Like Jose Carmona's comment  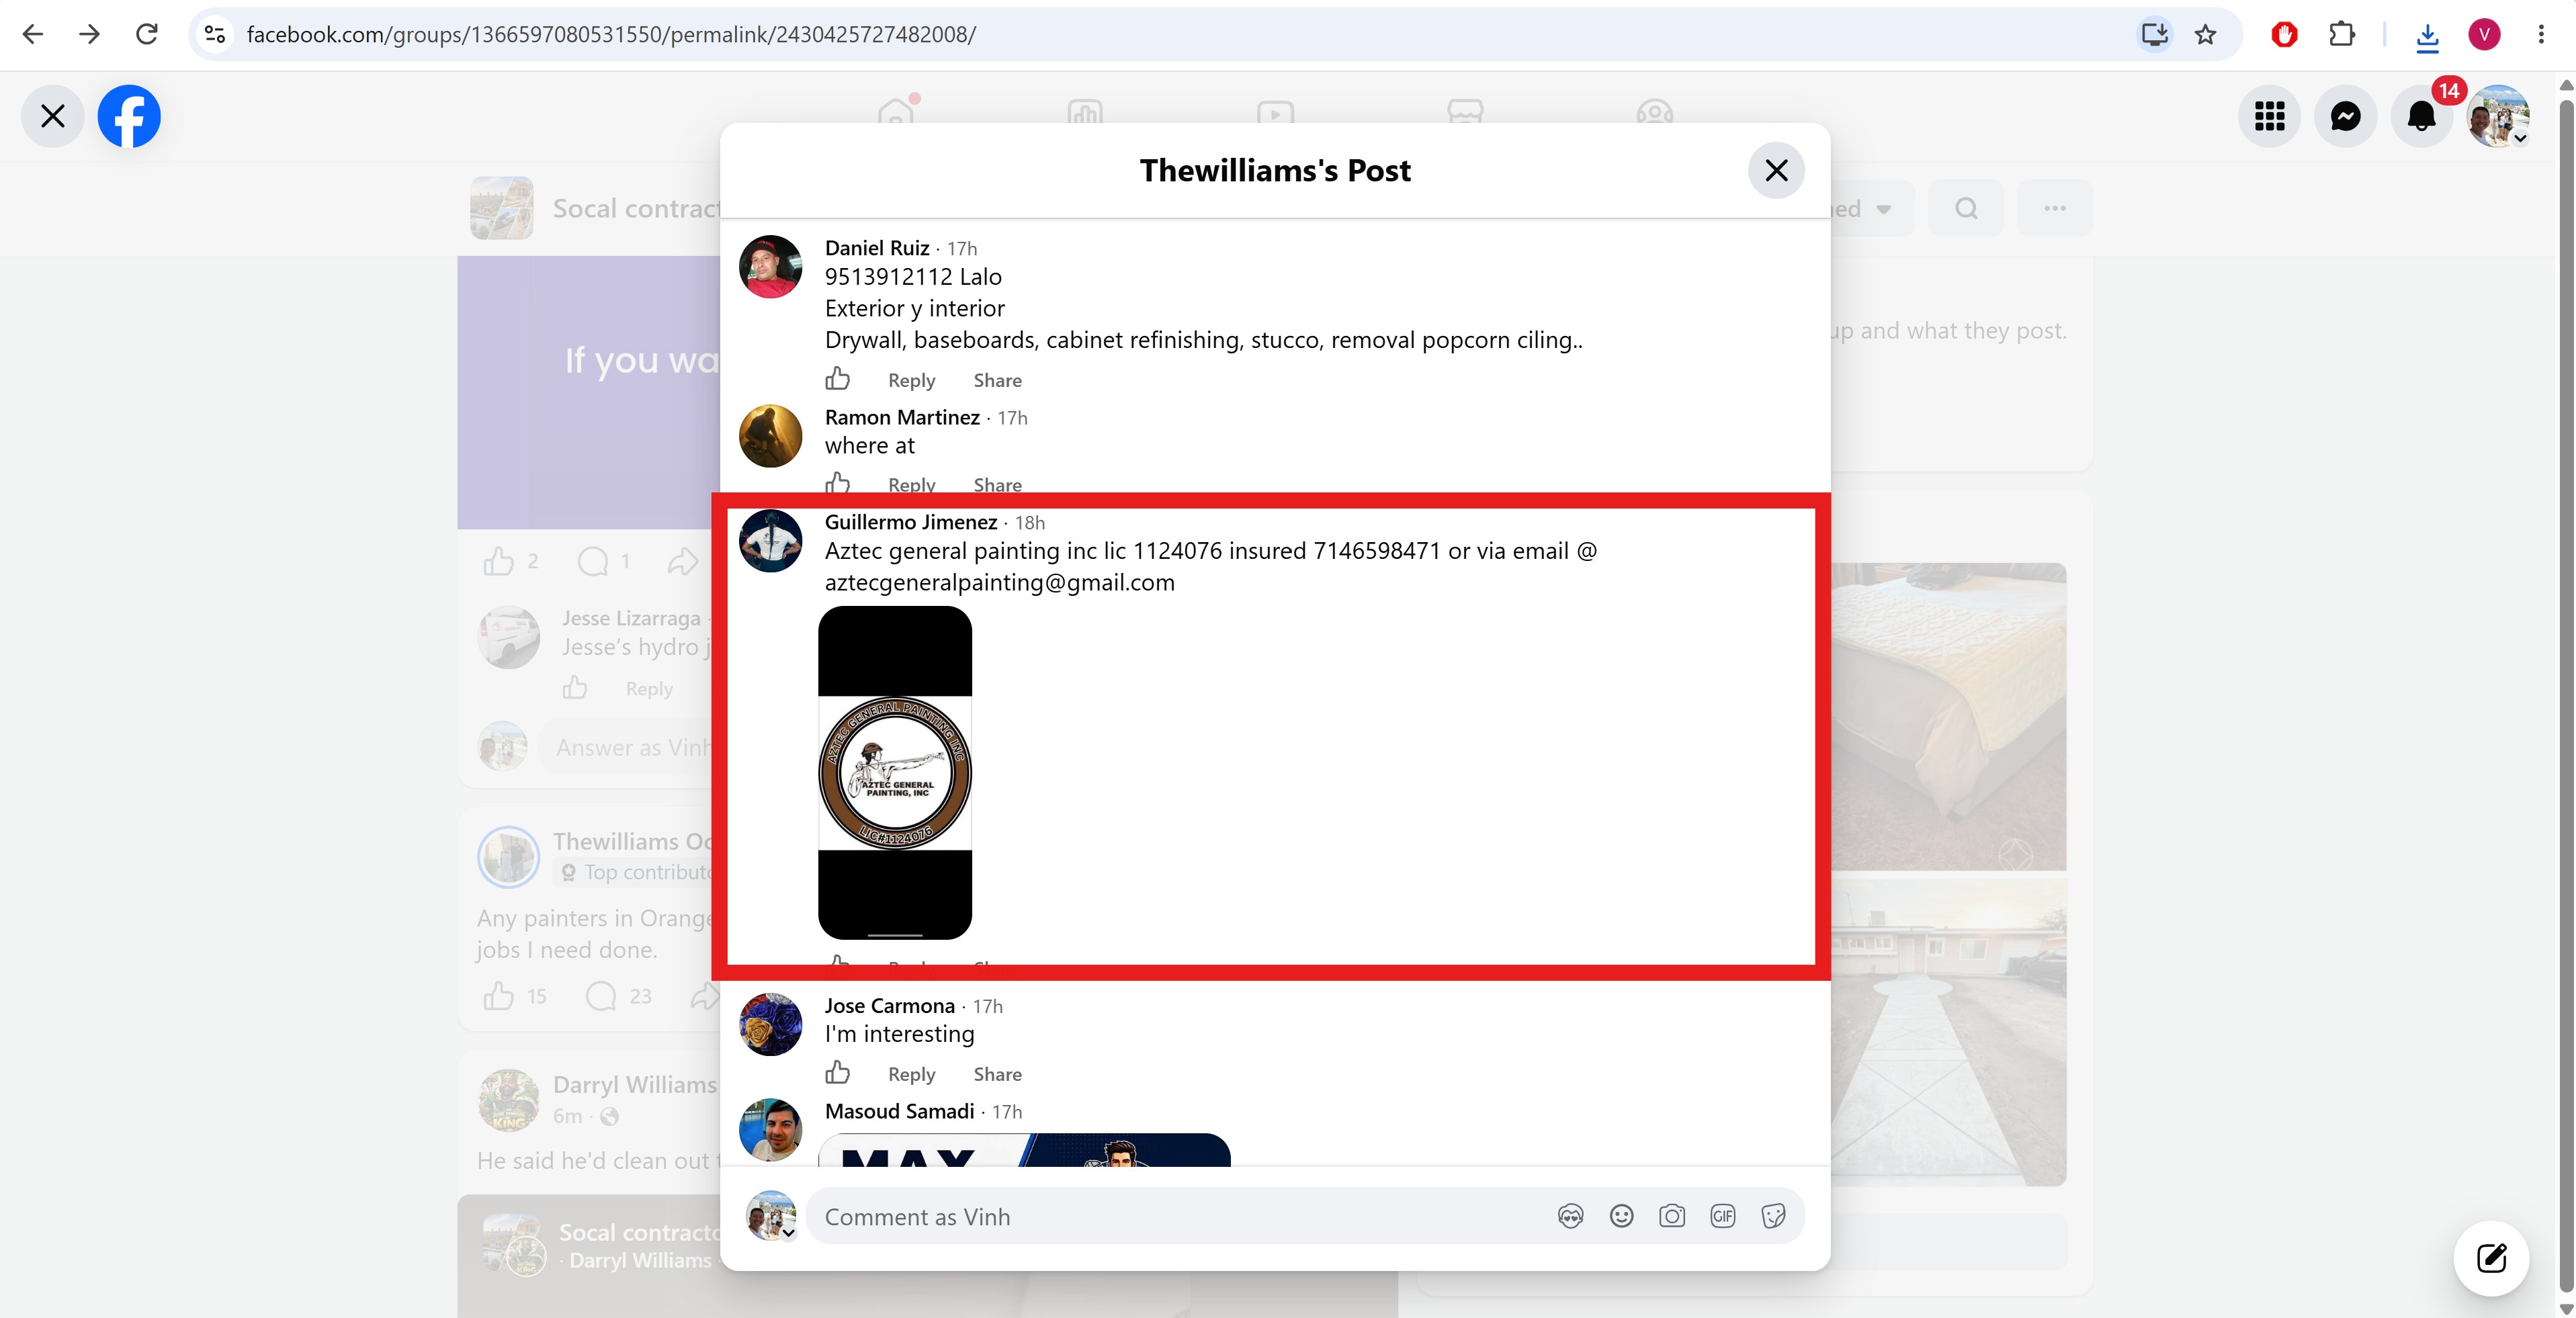click(837, 1073)
